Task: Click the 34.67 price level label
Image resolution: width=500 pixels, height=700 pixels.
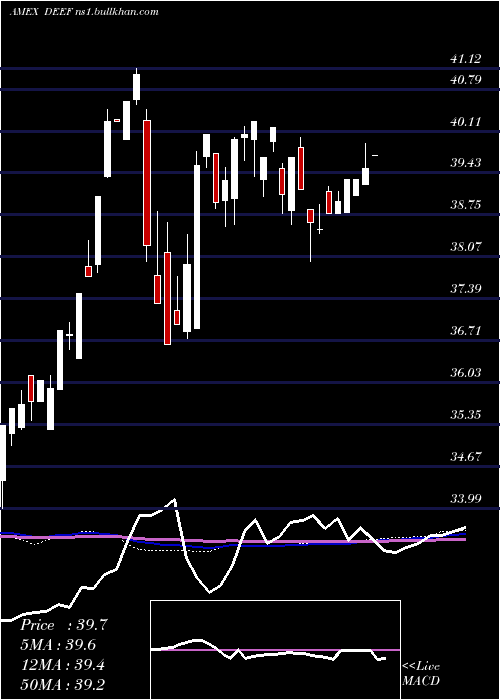Action: (466, 456)
